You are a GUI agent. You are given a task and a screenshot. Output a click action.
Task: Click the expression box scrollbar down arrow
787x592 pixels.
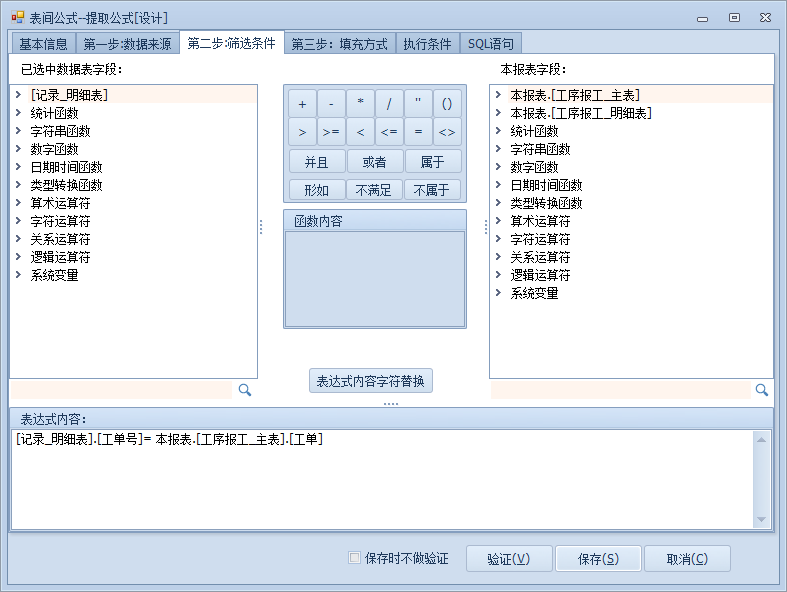[762, 519]
